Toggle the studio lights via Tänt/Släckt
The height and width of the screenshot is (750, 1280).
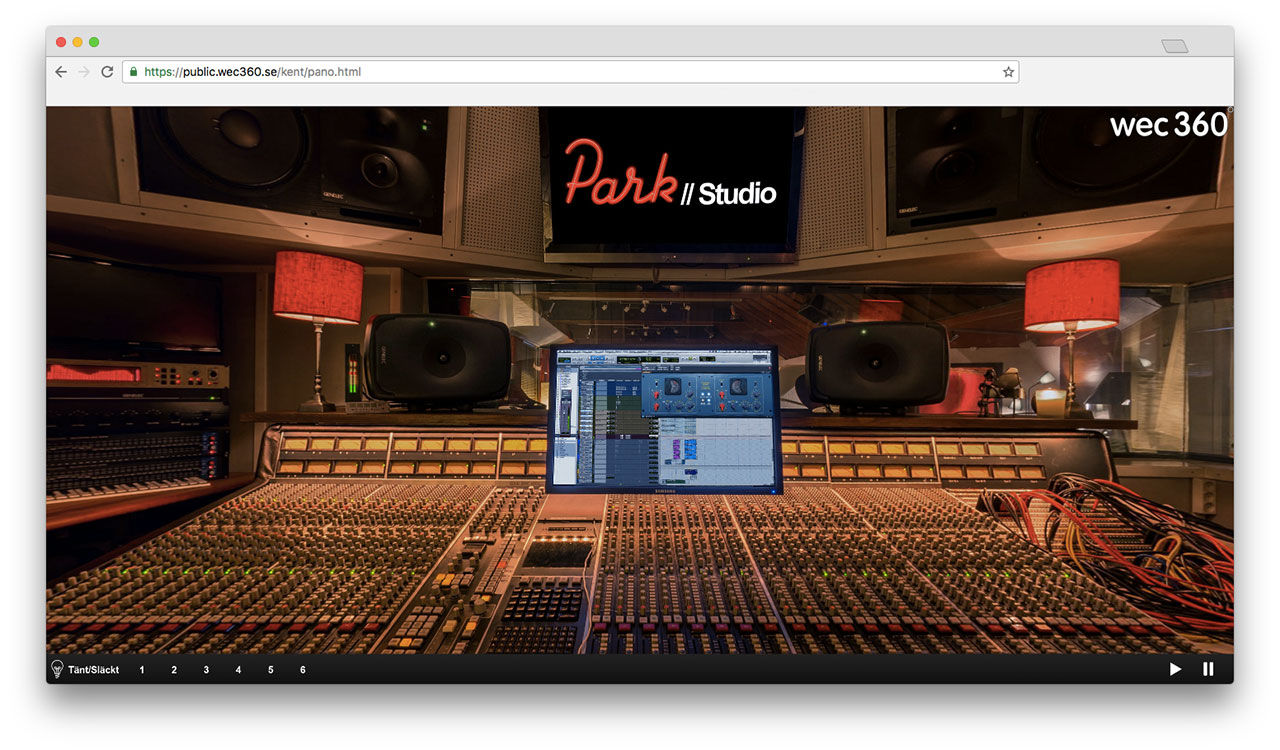pyautogui.click(x=95, y=669)
